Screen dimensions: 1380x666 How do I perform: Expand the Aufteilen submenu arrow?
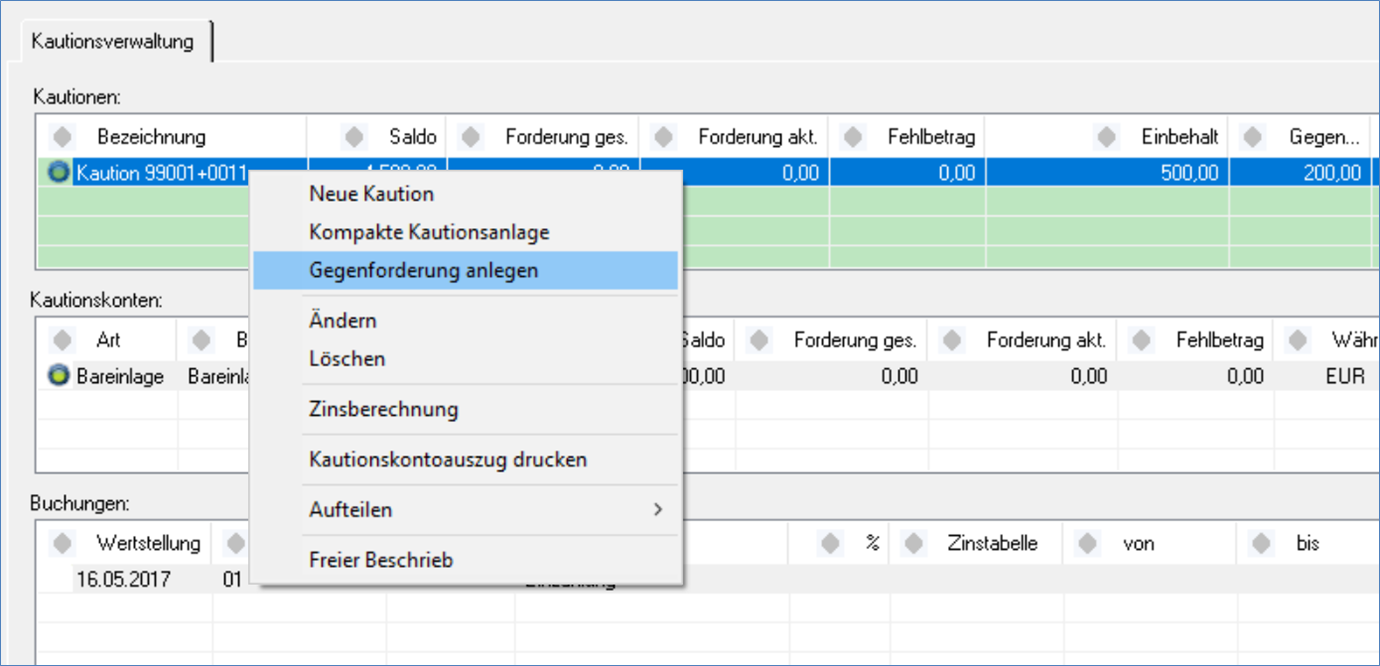(657, 510)
